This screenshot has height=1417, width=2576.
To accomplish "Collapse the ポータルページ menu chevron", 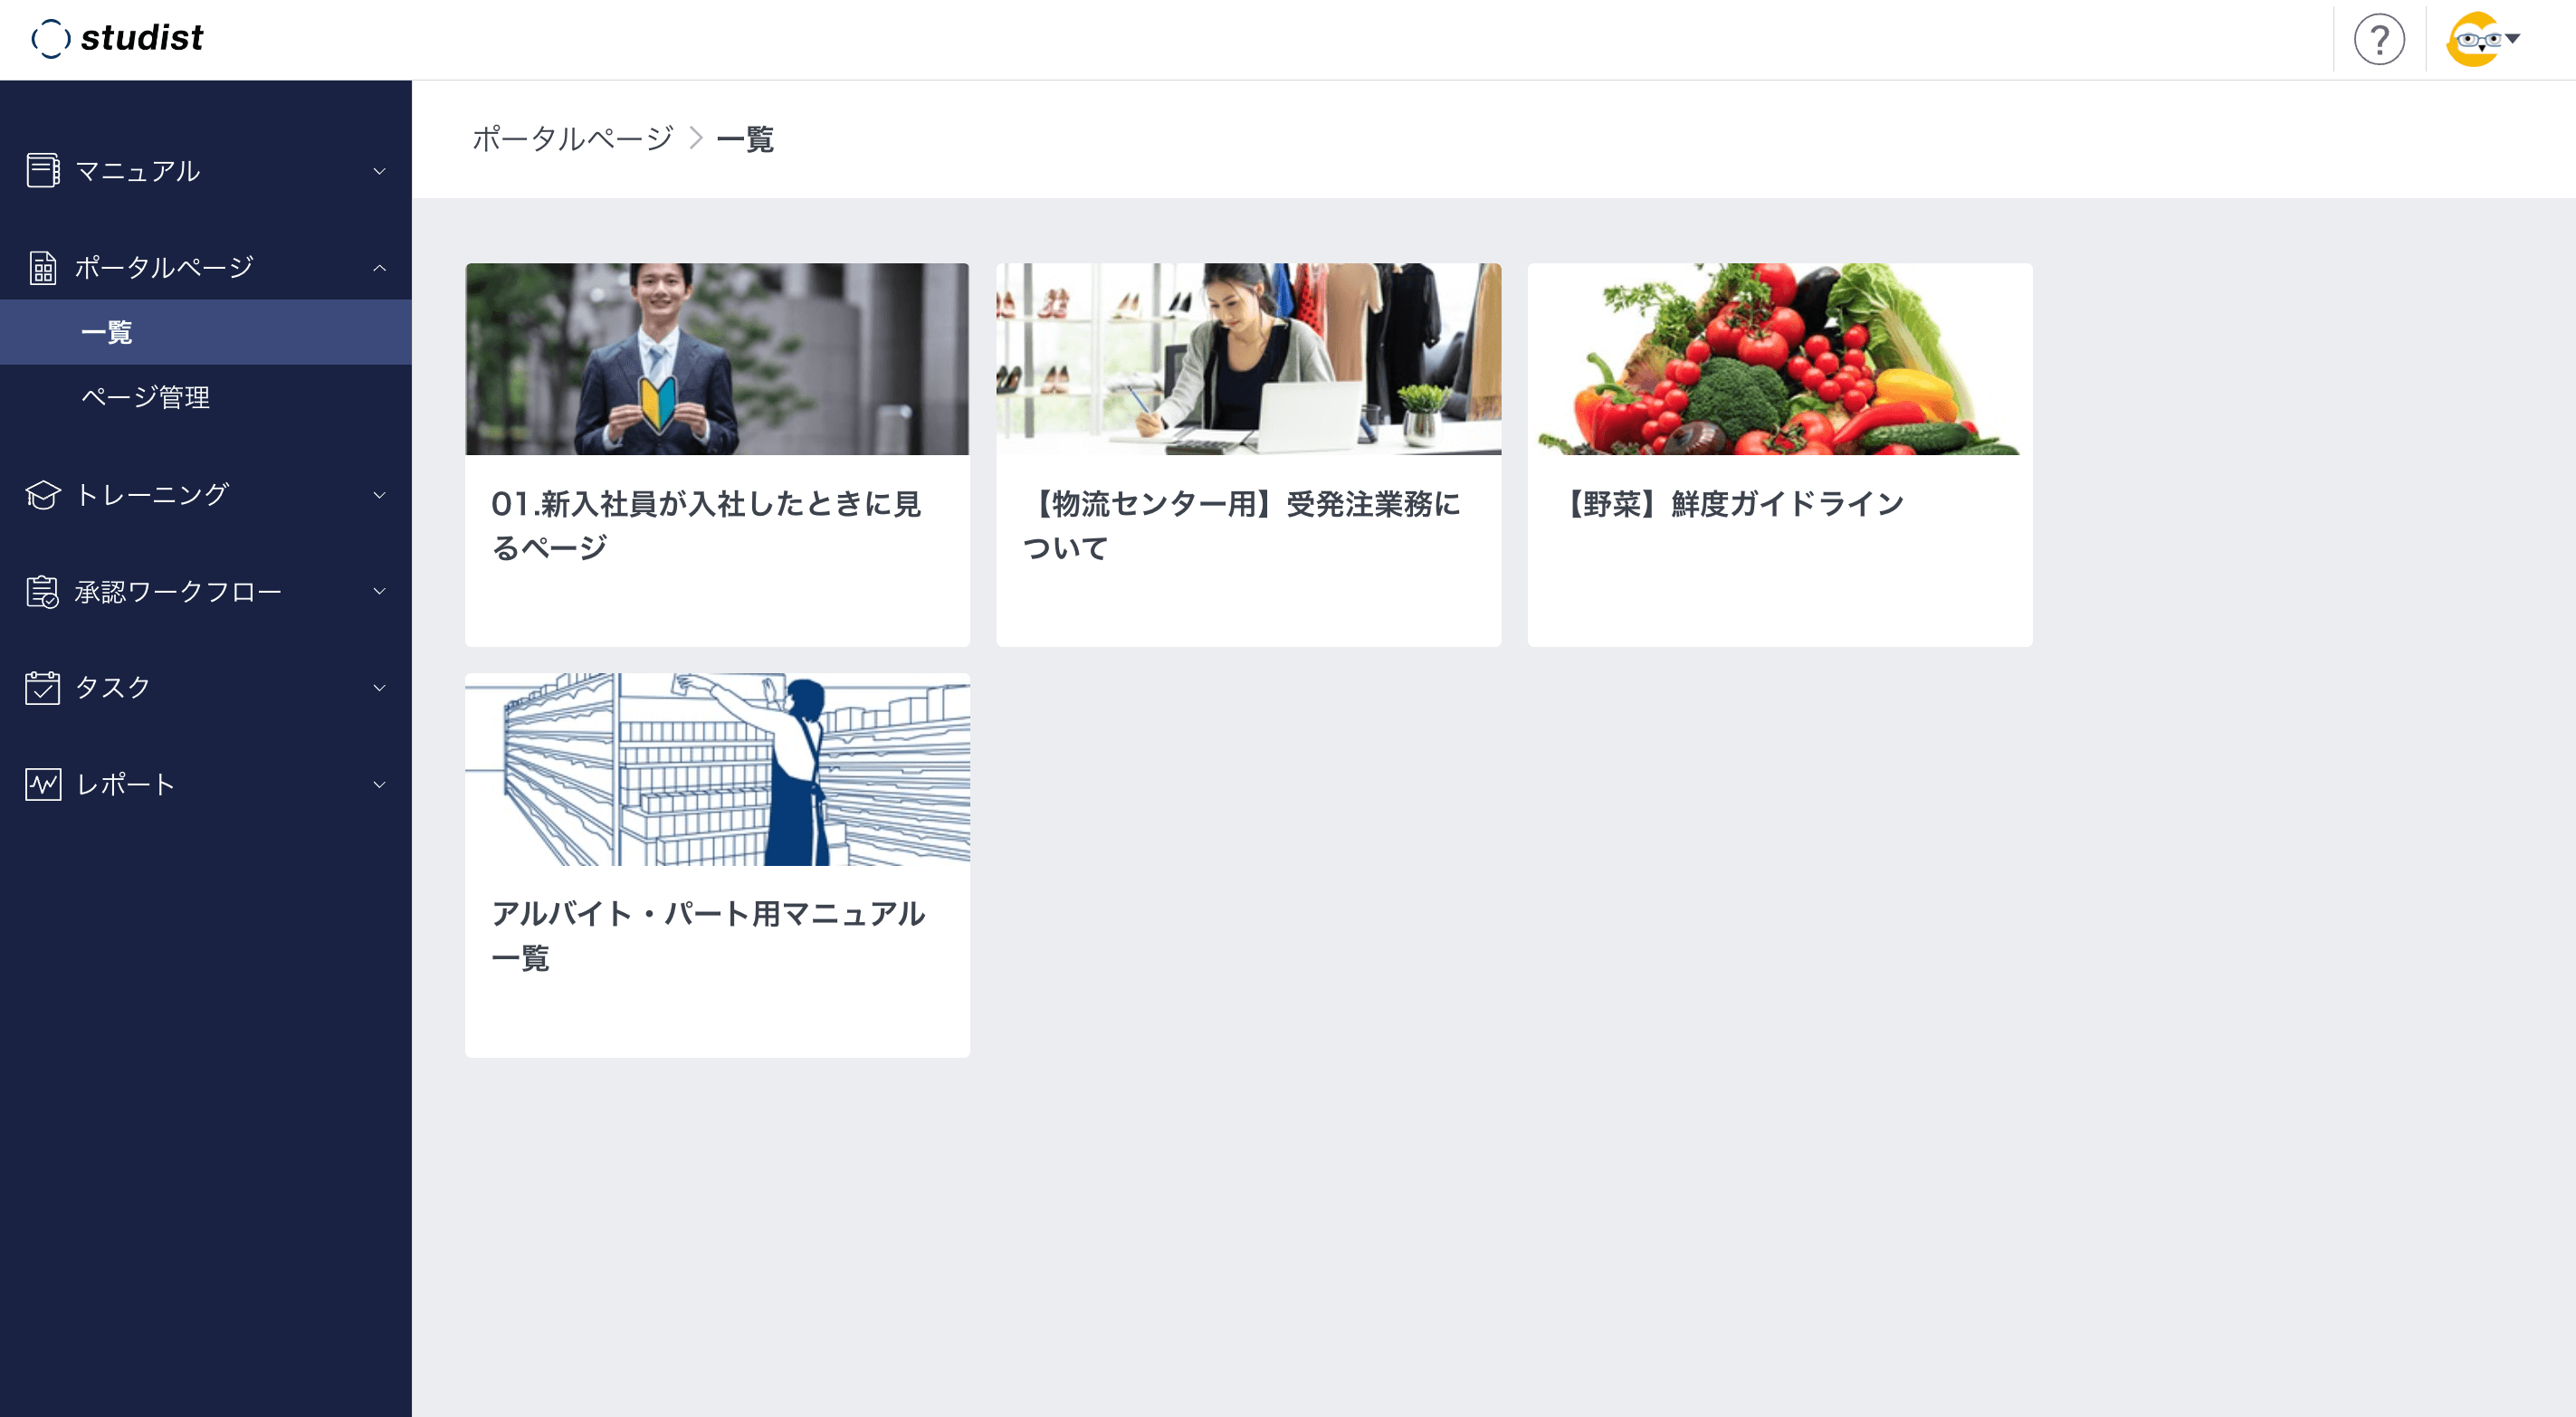I will click(x=379, y=268).
